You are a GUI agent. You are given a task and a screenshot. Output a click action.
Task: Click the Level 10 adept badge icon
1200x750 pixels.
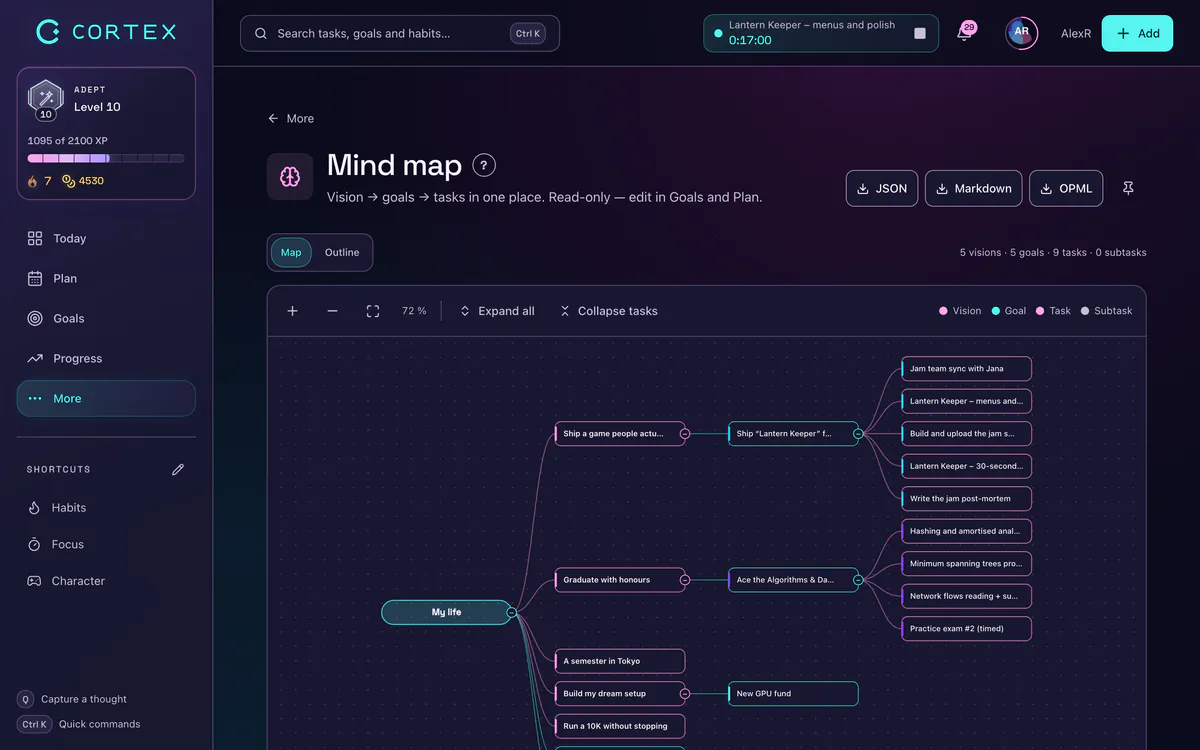[45, 99]
